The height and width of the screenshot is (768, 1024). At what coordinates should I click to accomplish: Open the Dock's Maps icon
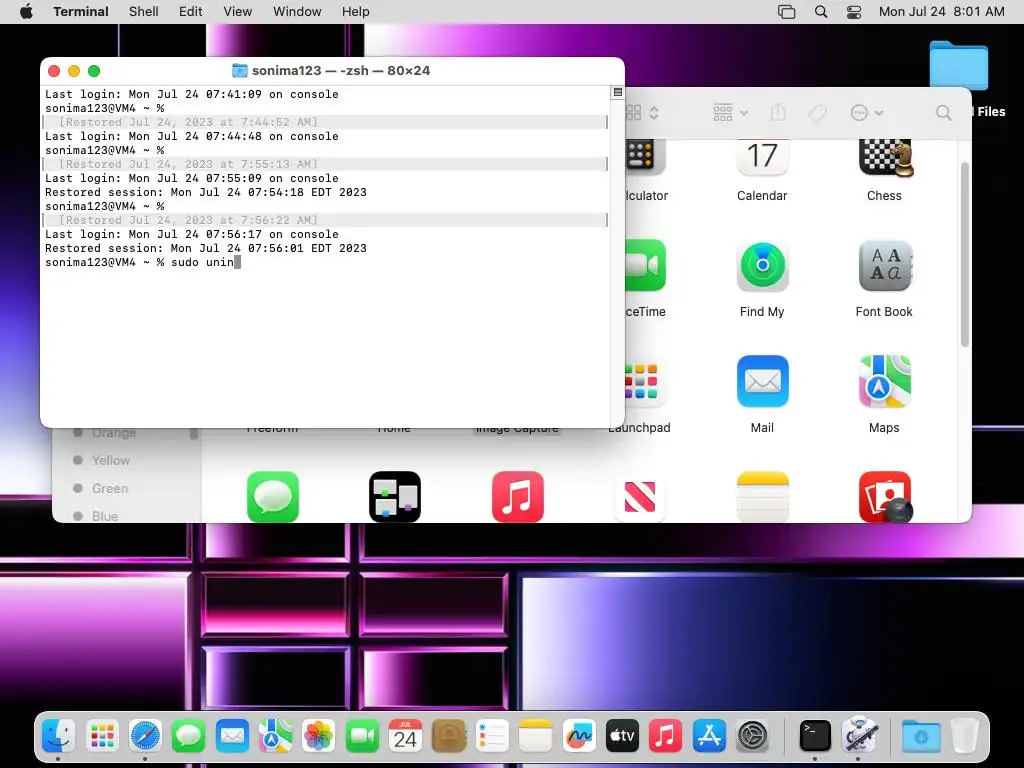tap(275, 737)
